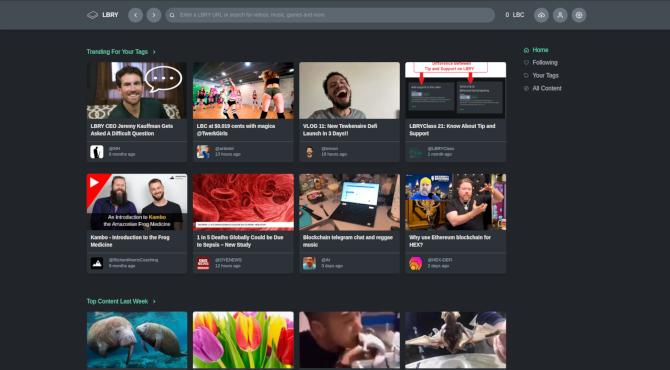Click the icon beside All Content
Viewport: 670px width, 370px height.
[526, 88]
